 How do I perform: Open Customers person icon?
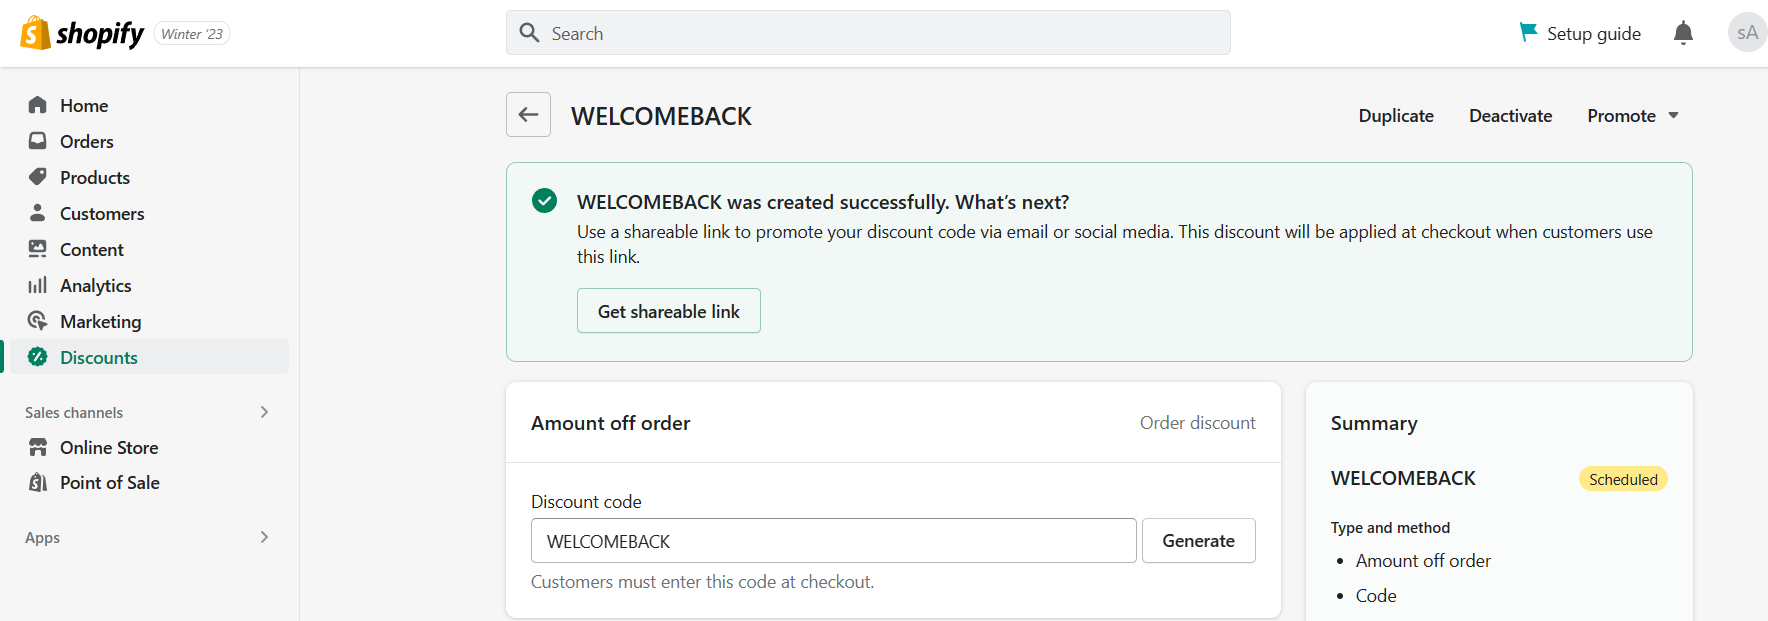click(x=38, y=213)
